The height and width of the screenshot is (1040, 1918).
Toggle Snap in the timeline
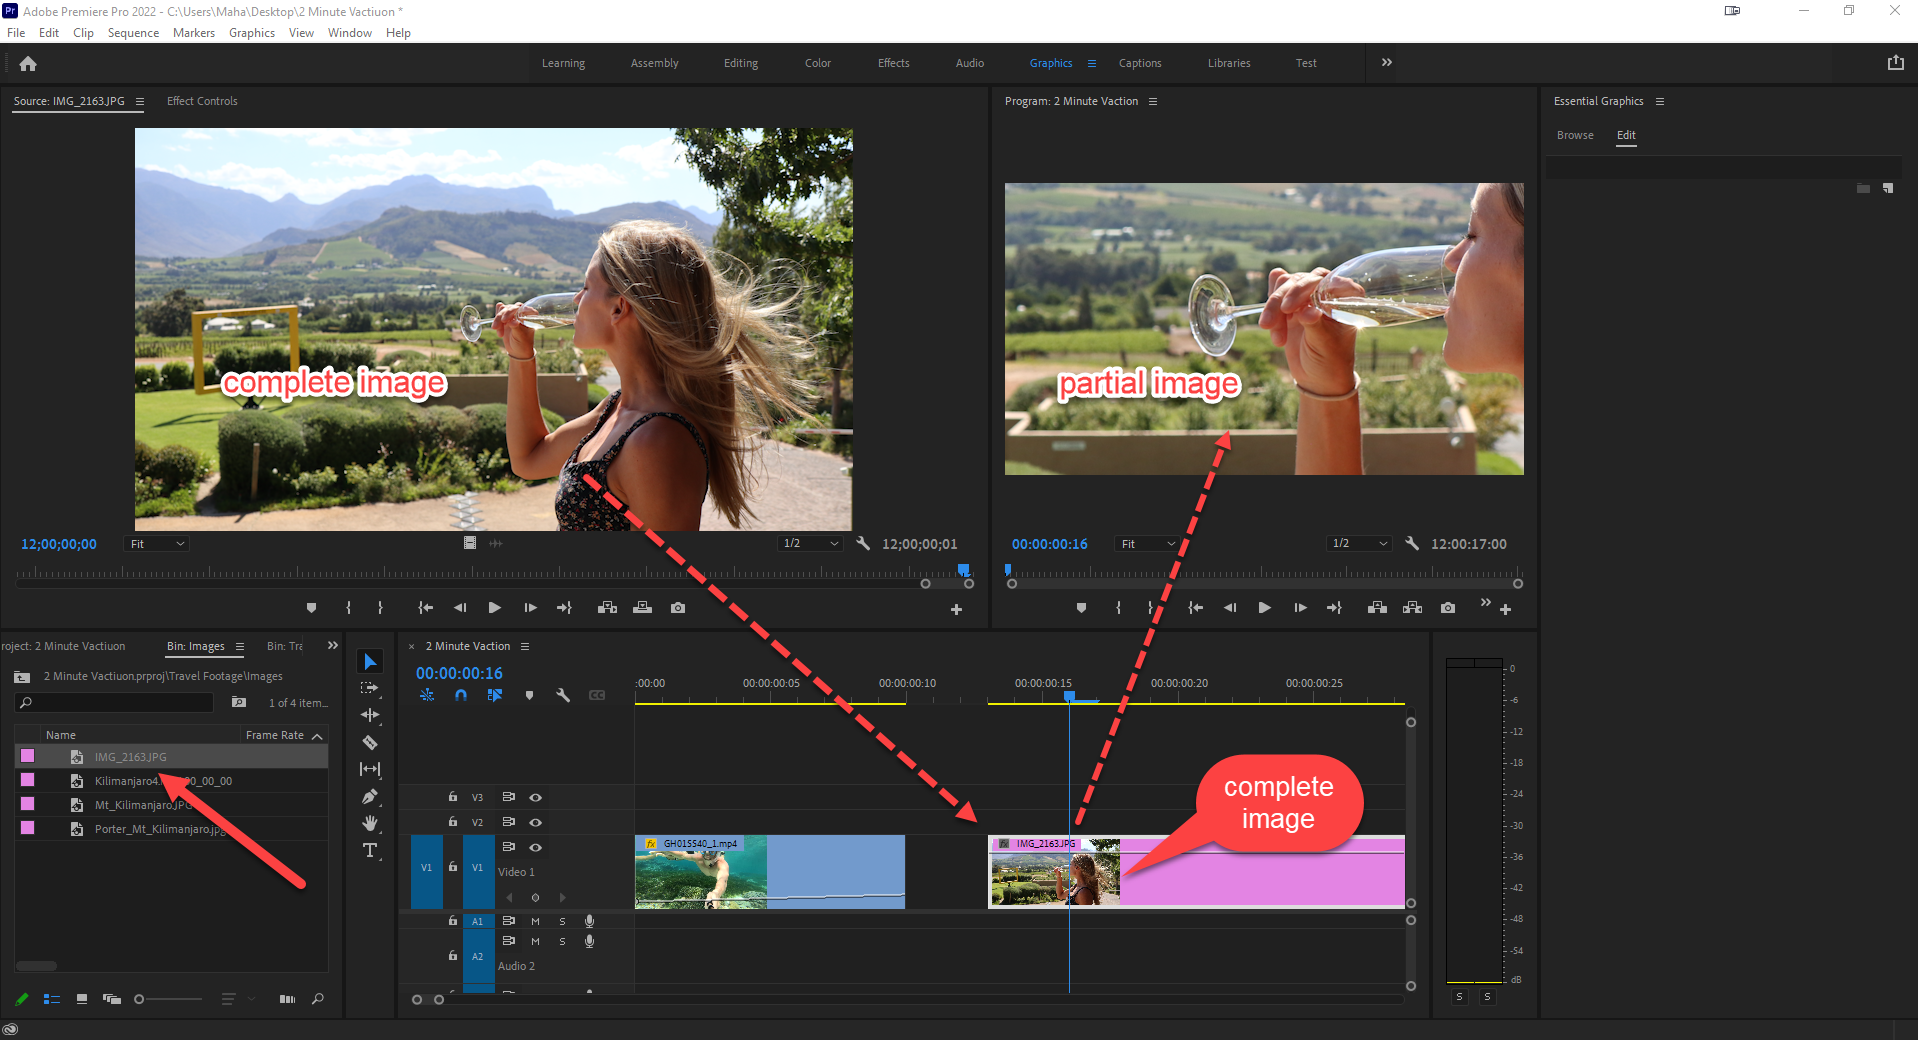(x=461, y=695)
